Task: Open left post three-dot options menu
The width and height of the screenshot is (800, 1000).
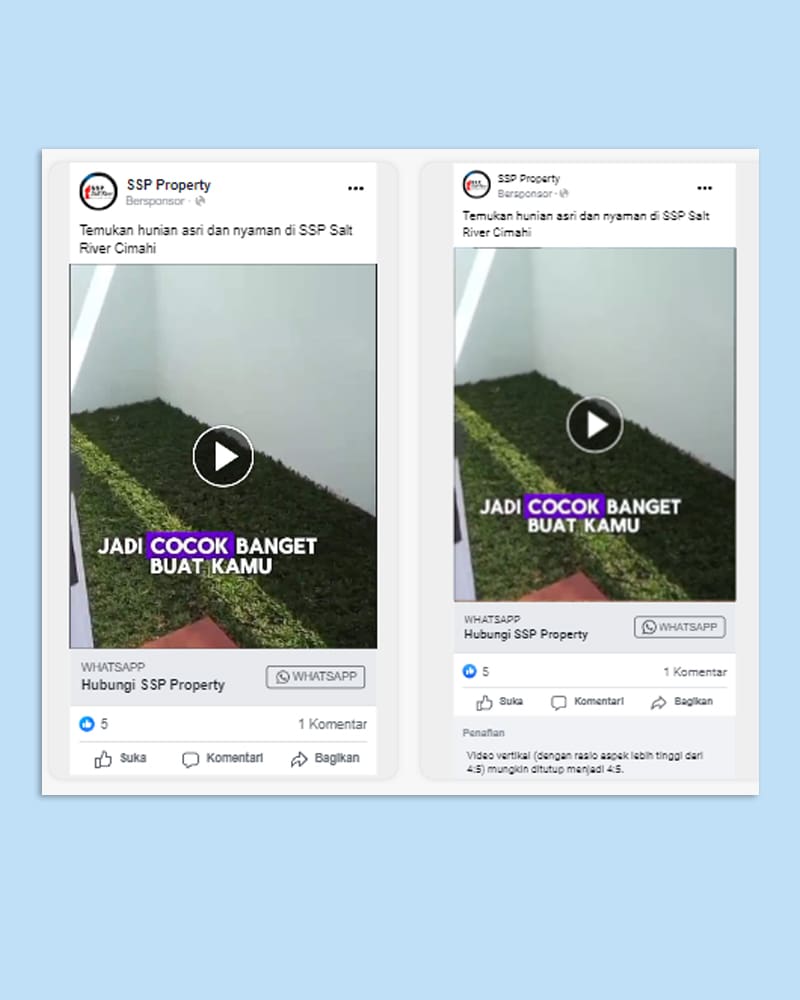Action: [356, 188]
